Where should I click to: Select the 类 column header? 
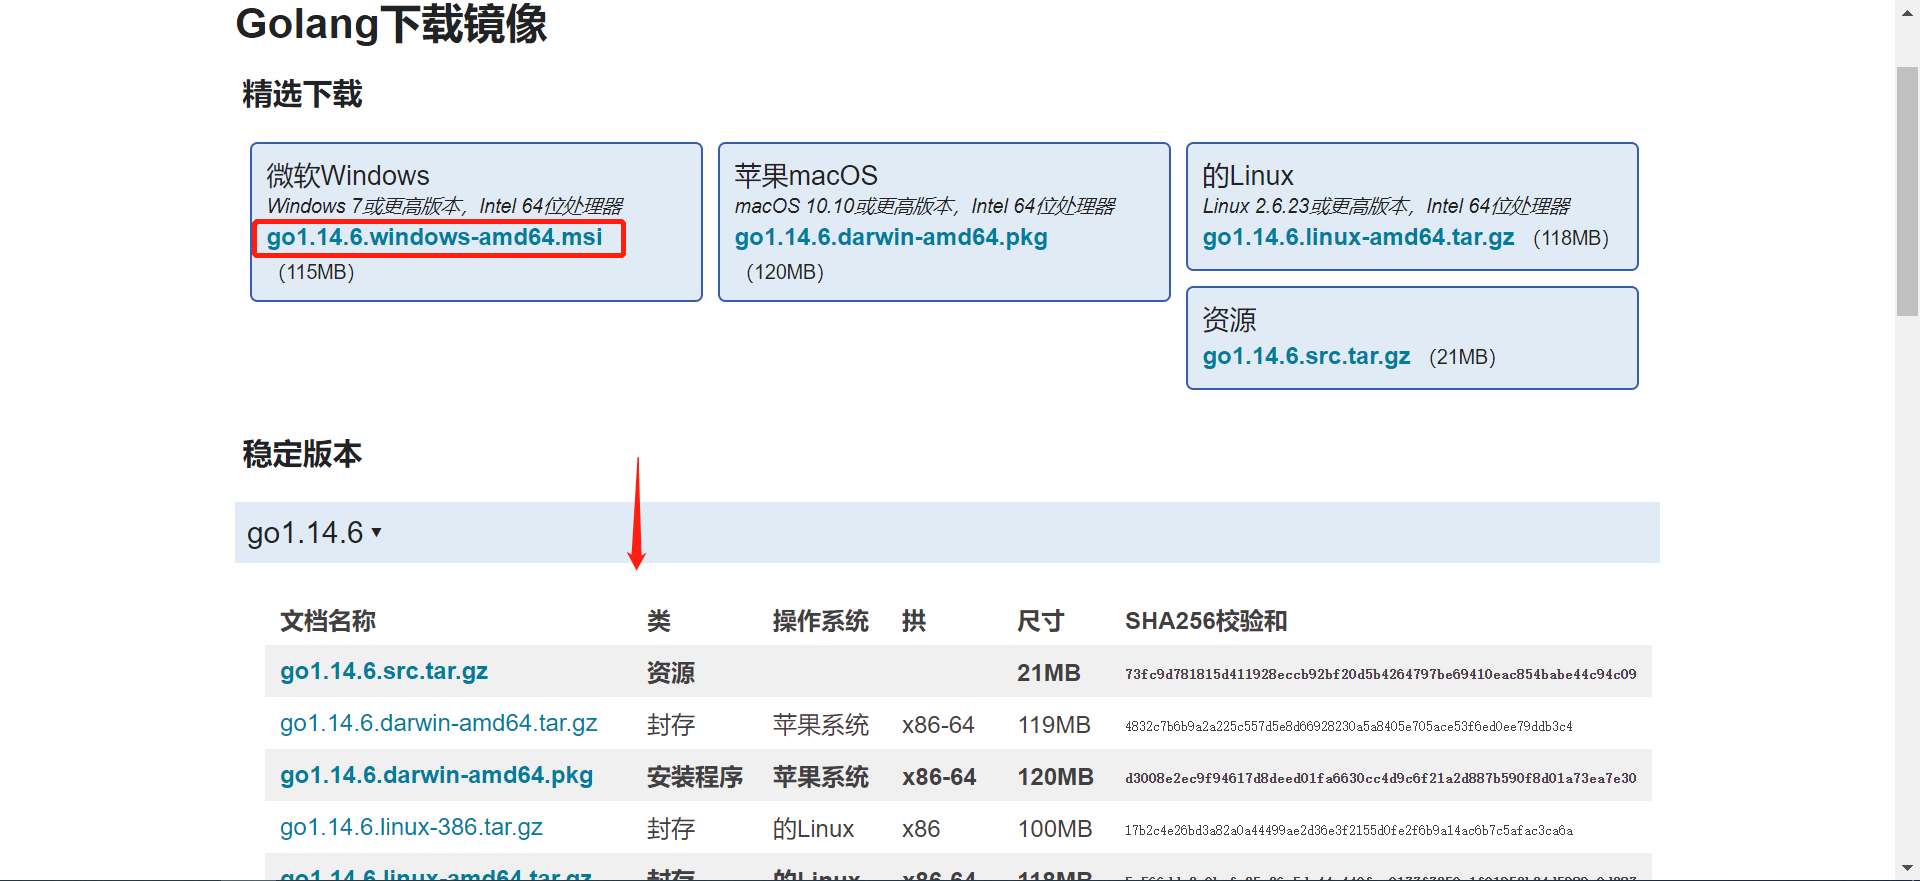pyautogui.click(x=659, y=621)
